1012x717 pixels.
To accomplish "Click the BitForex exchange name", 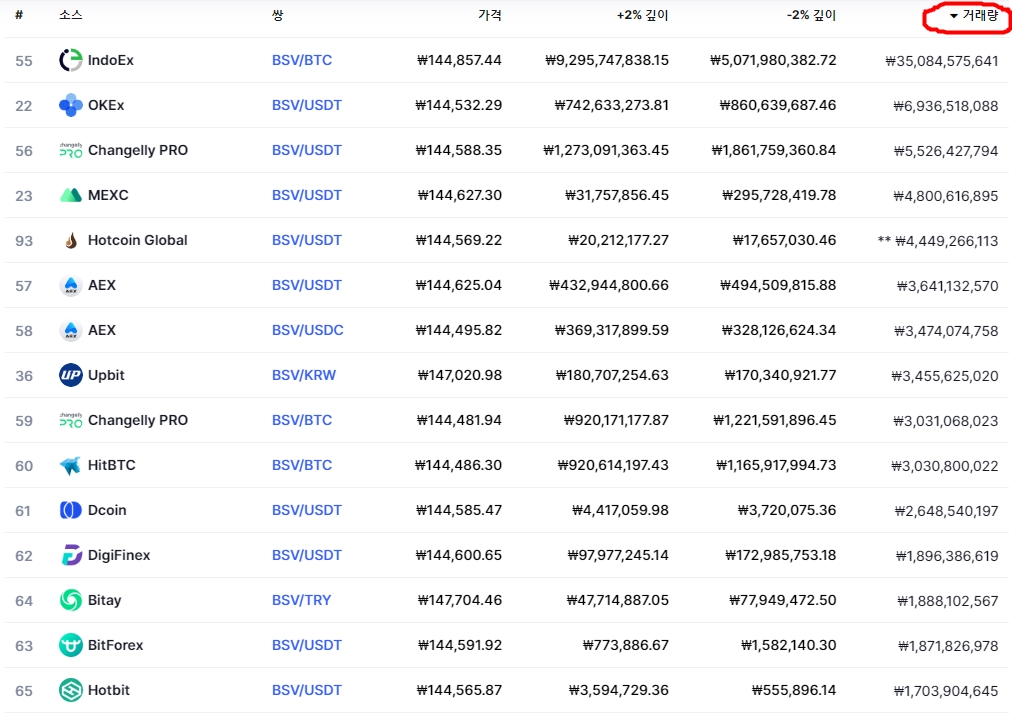I will pos(116,645).
